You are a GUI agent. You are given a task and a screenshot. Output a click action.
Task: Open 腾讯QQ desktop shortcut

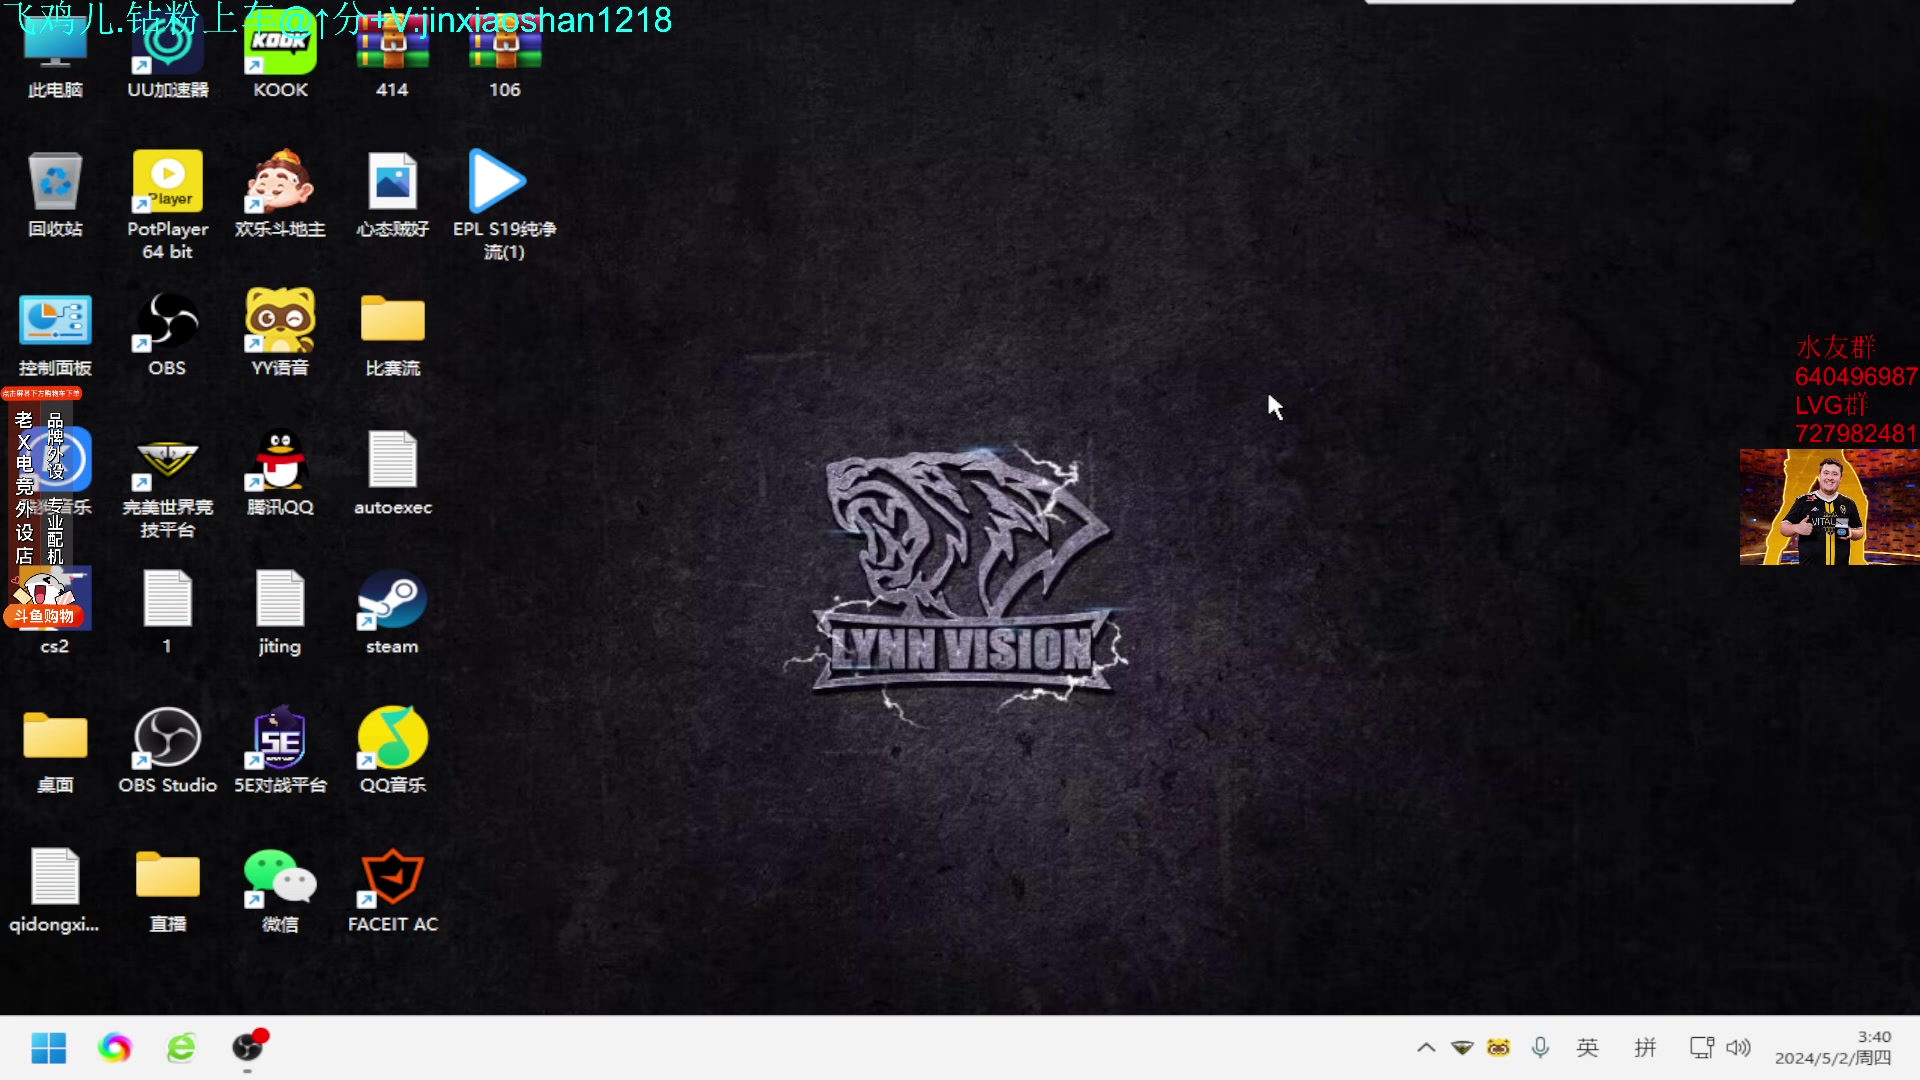[x=280, y=474]
